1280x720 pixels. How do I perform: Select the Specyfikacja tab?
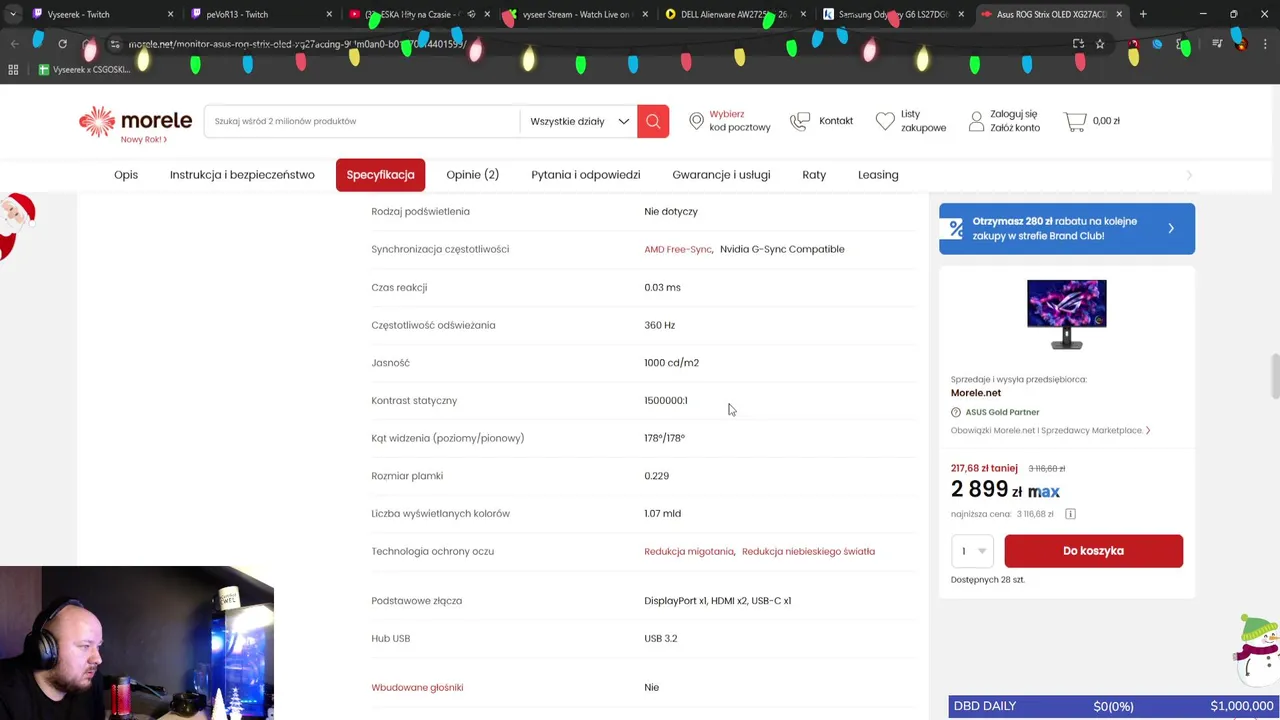(380, 175)
